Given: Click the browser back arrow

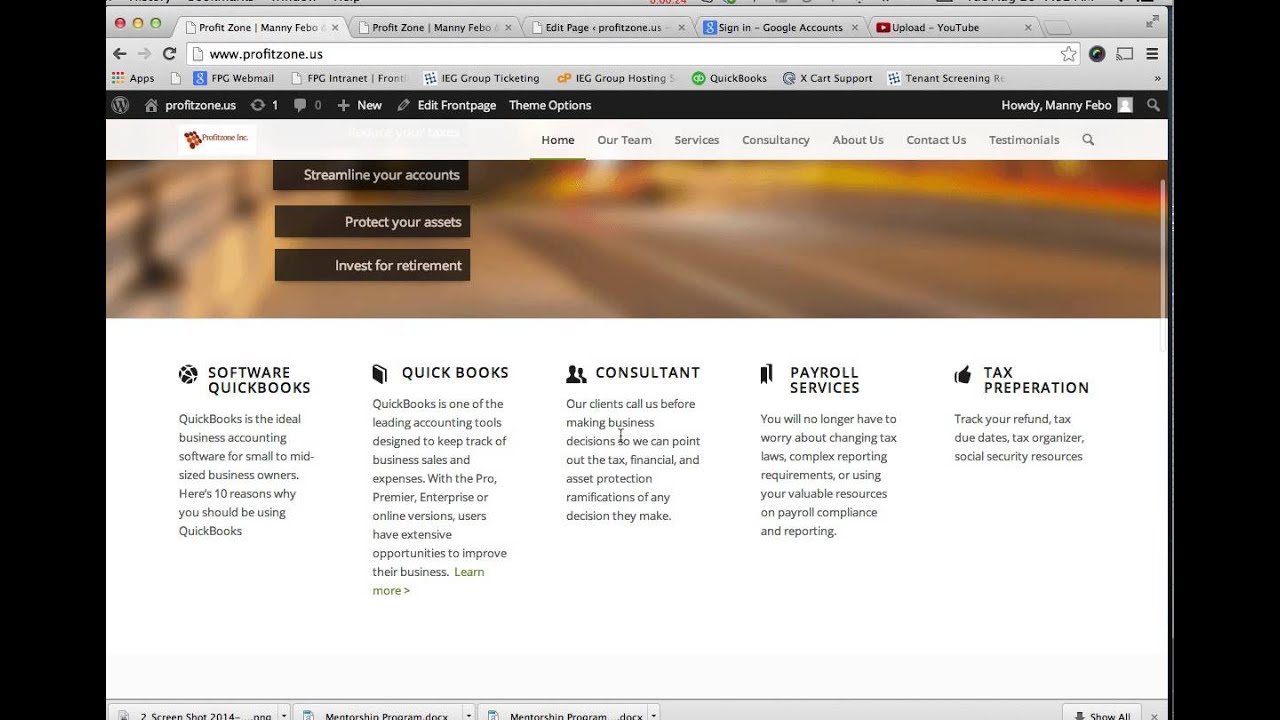Looking at the screenshot, I should pyautogui.click(x=120, y=54).
